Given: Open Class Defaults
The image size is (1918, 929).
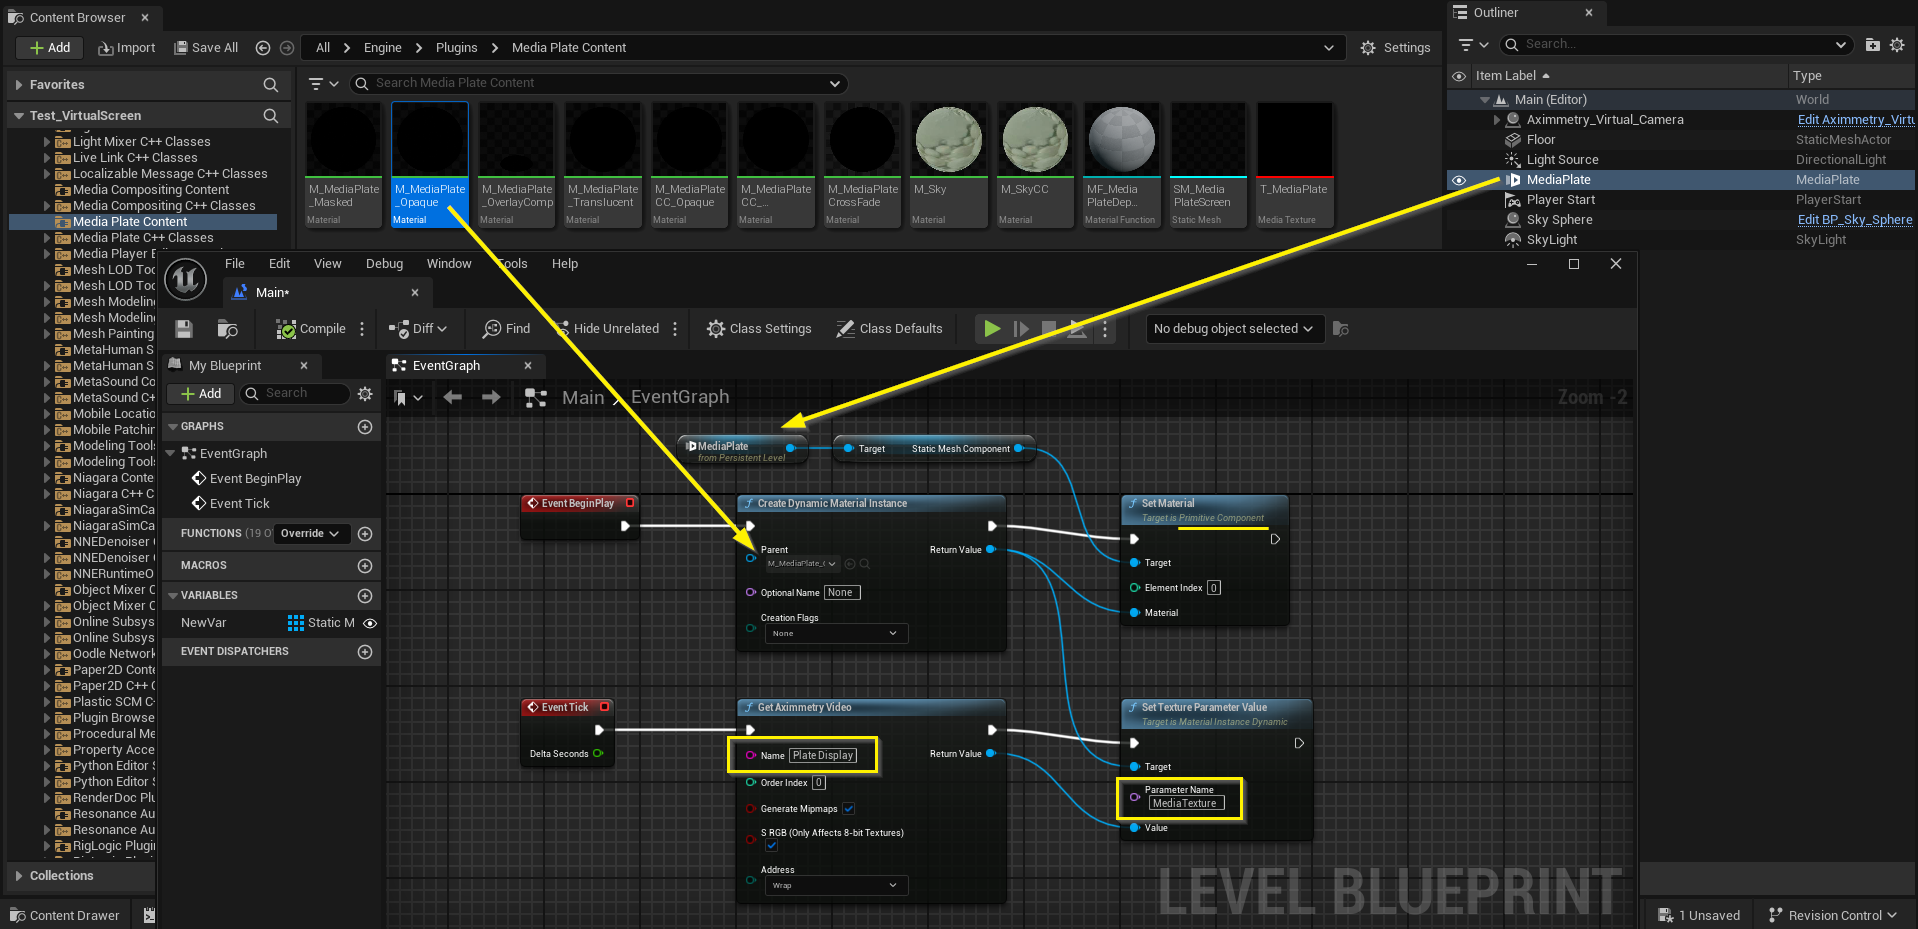Looking at the screenshot, I should 889,328.
